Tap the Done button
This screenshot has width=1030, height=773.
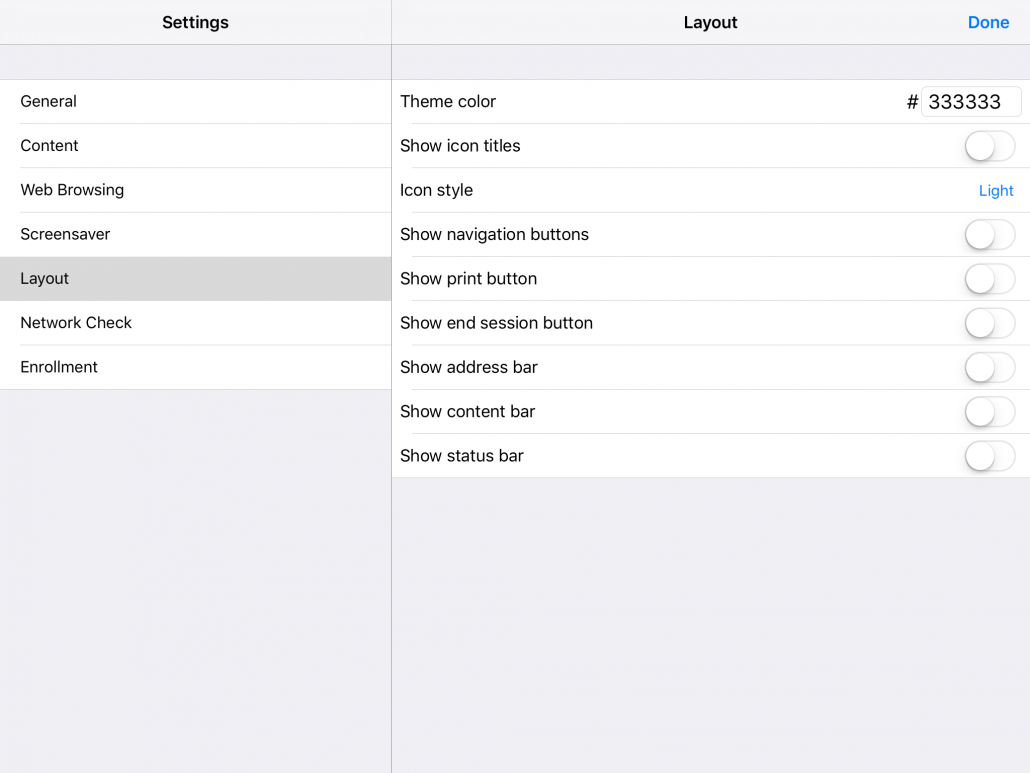(988, 22)
